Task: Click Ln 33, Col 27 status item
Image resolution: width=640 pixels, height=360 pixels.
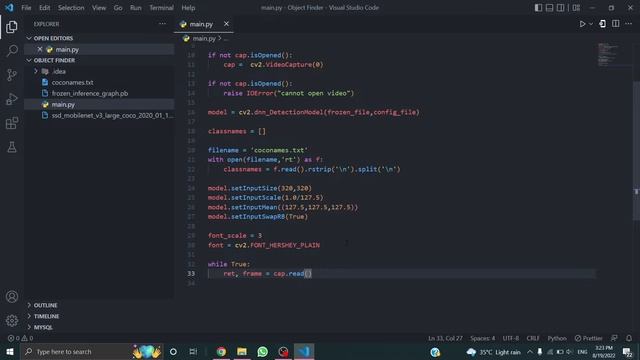Action: pos(445,338)
